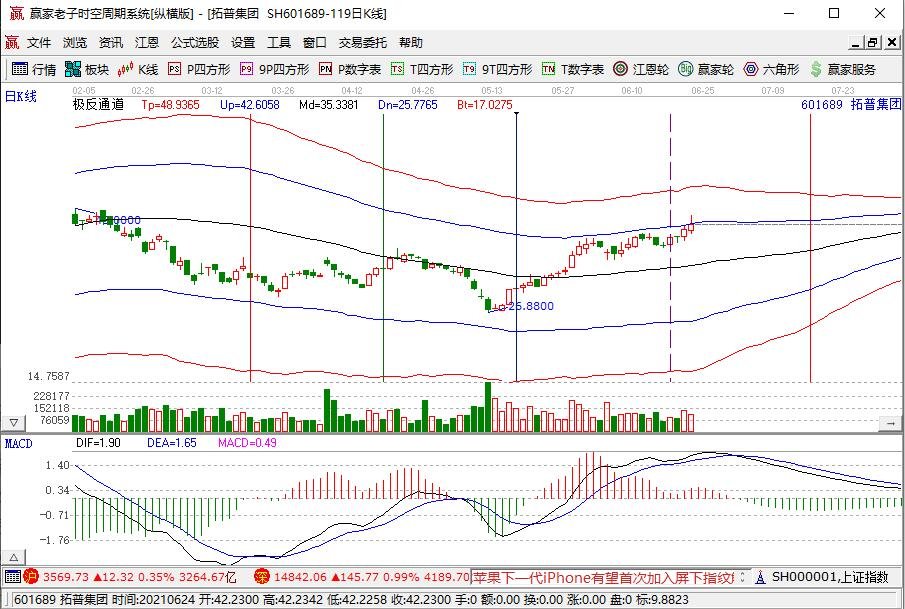Image resolution: width=905 pixels, height=609 pixels.
Task: Click the 05-13 date on time axis
Action: (492, 91)
